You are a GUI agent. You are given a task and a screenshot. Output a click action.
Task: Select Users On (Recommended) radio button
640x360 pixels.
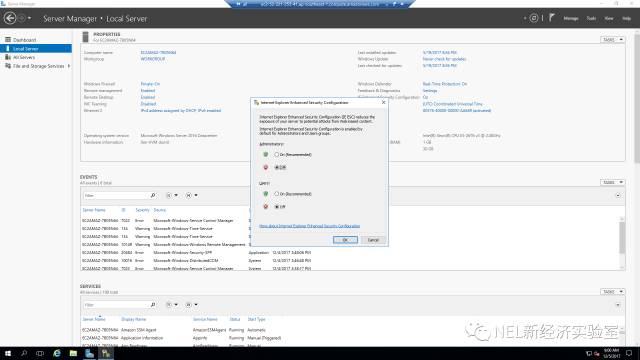277,194
